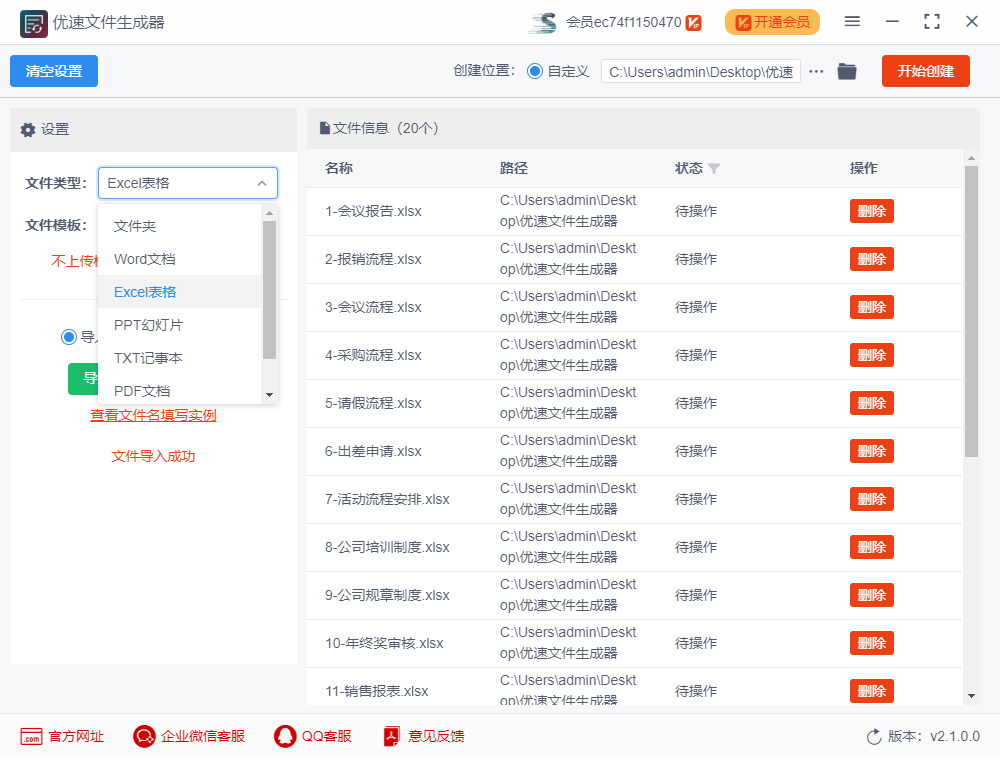Open the 查看文件名填写实例 link

pos(153,415)
